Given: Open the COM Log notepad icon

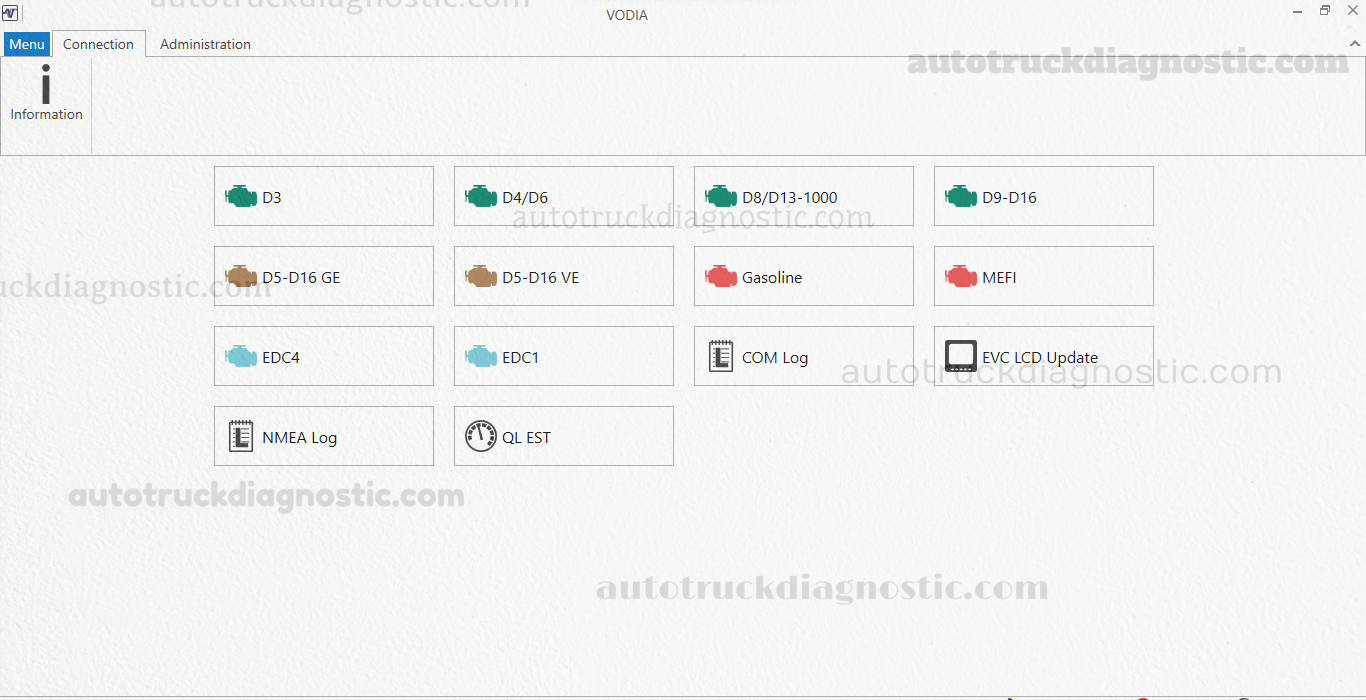Looking at the screenshot, I should click(721, 356).
